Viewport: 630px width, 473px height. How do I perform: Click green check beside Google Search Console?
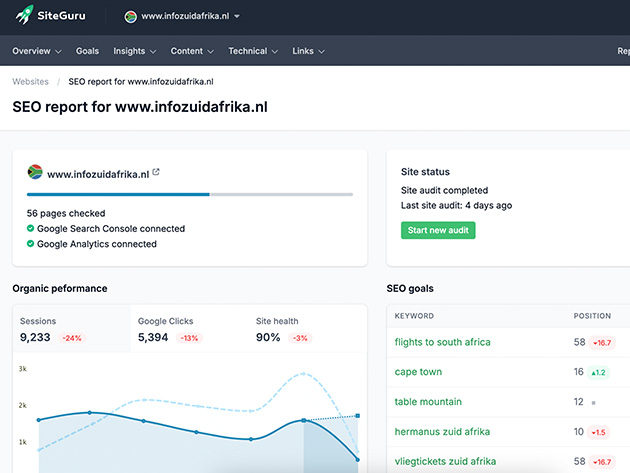click(31, 228)
